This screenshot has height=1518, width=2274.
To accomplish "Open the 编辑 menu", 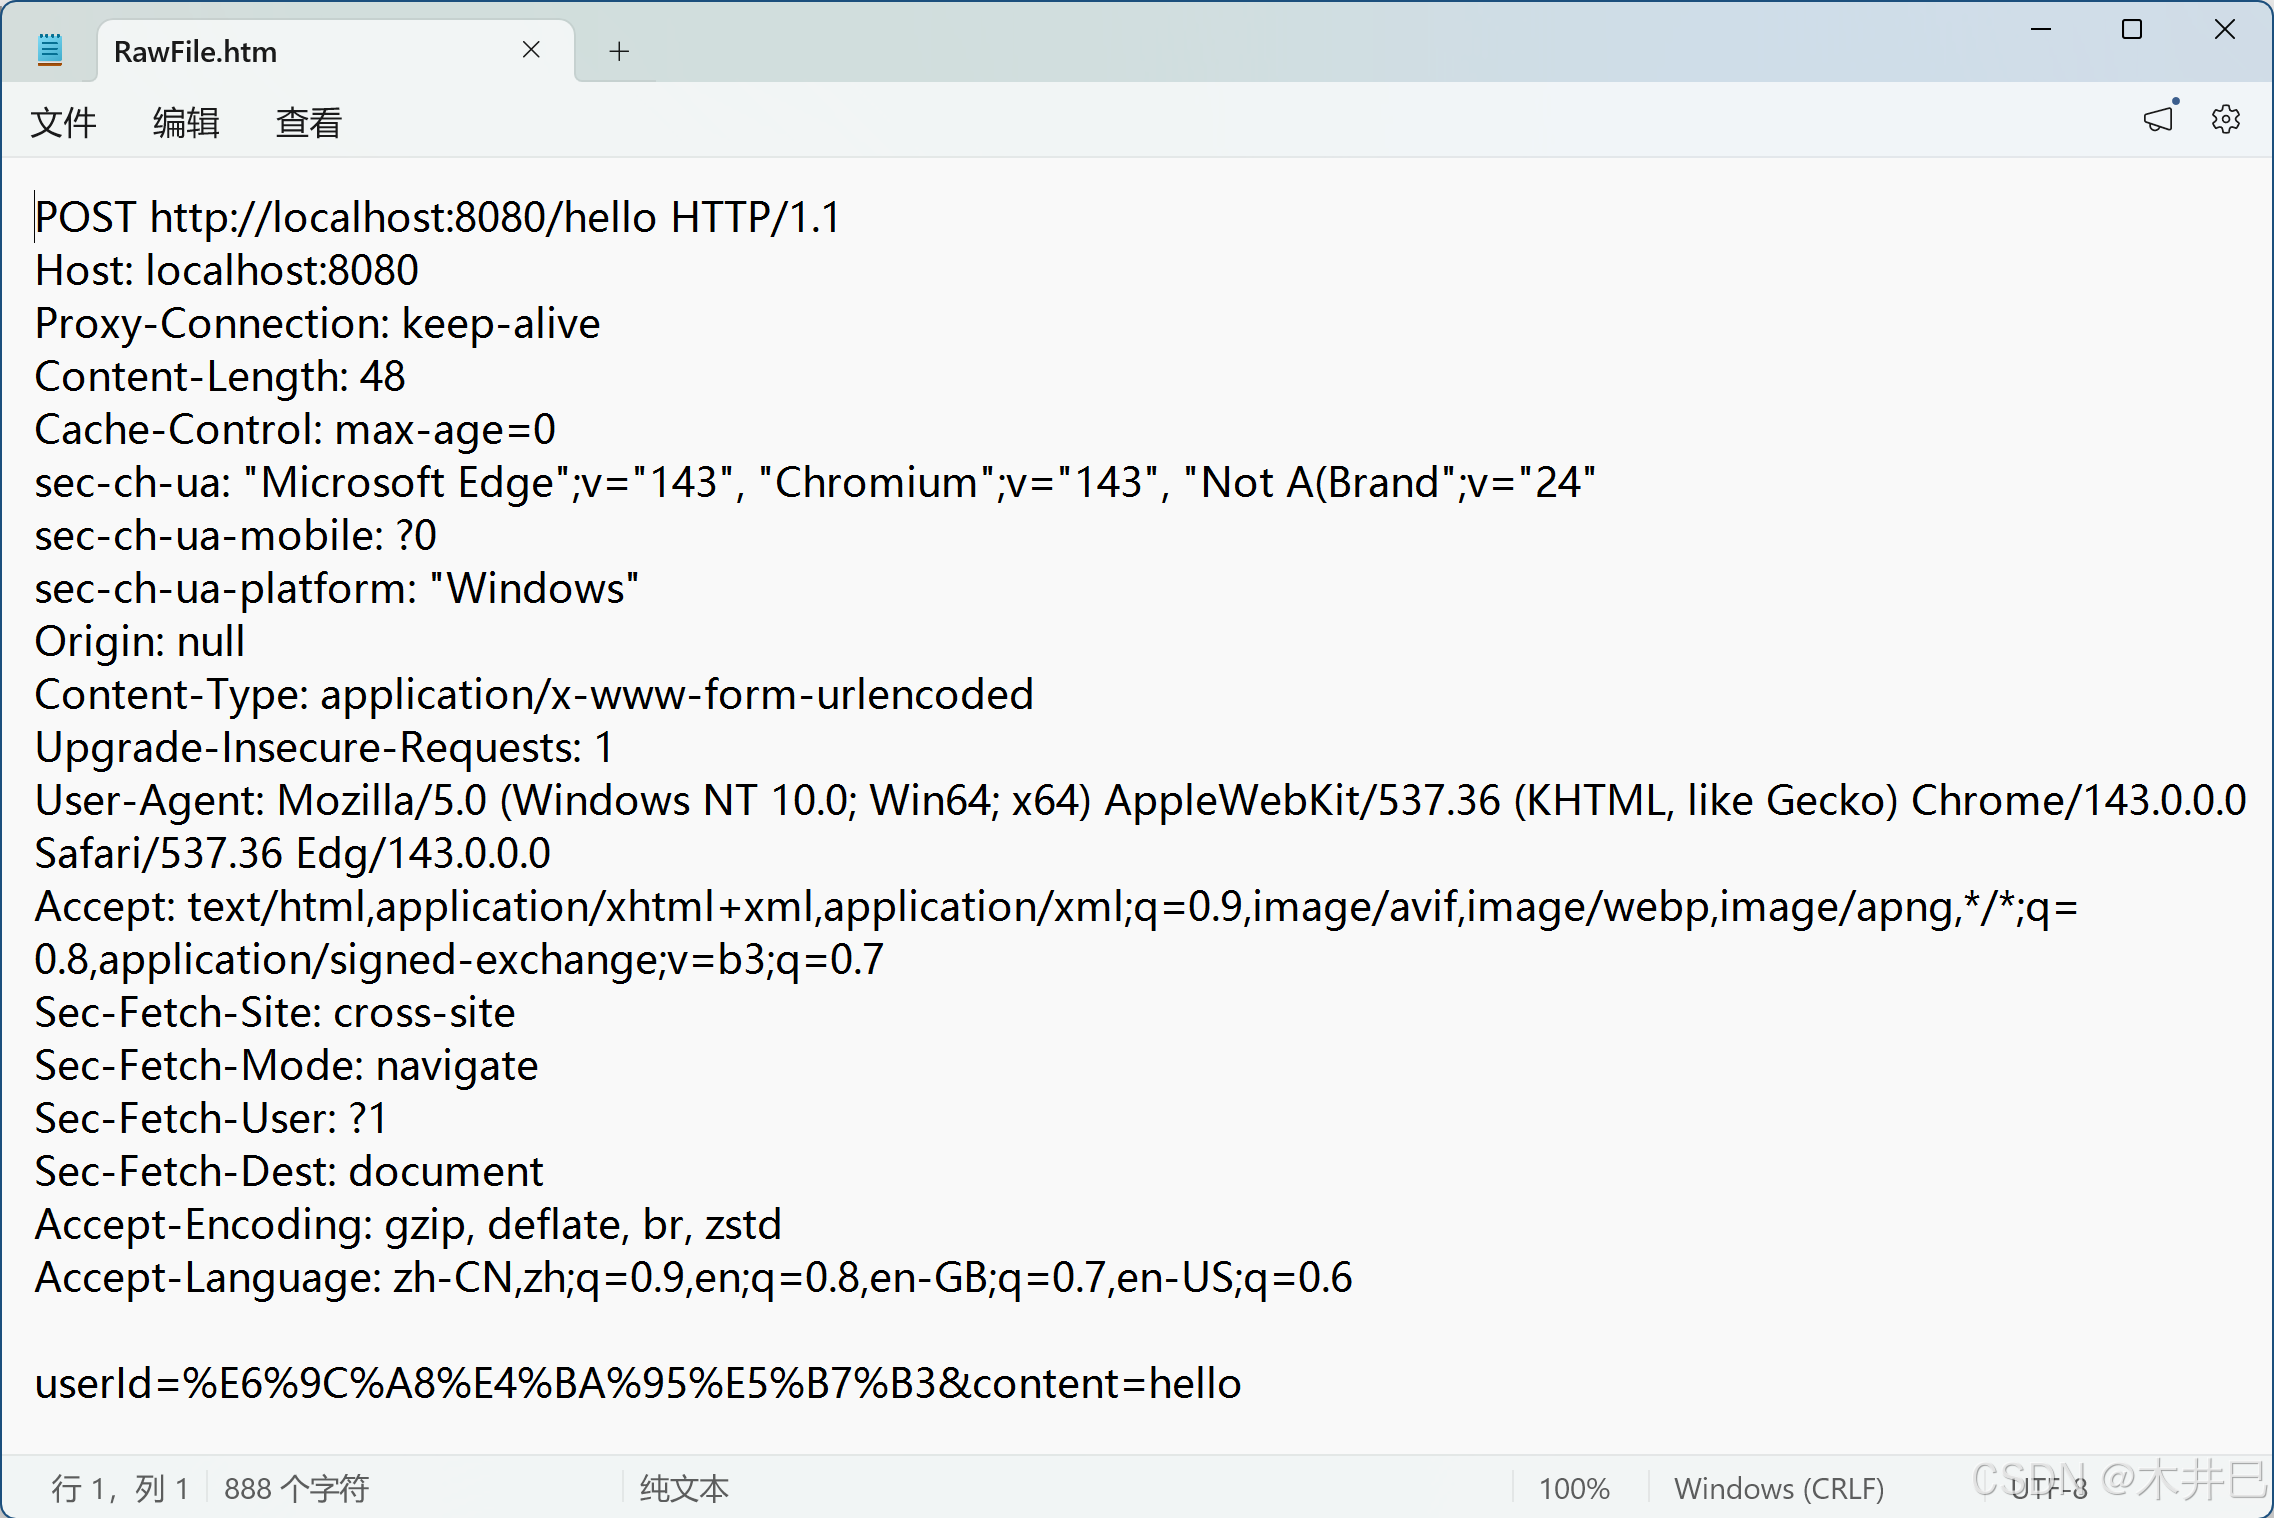I will pos(186,123).
